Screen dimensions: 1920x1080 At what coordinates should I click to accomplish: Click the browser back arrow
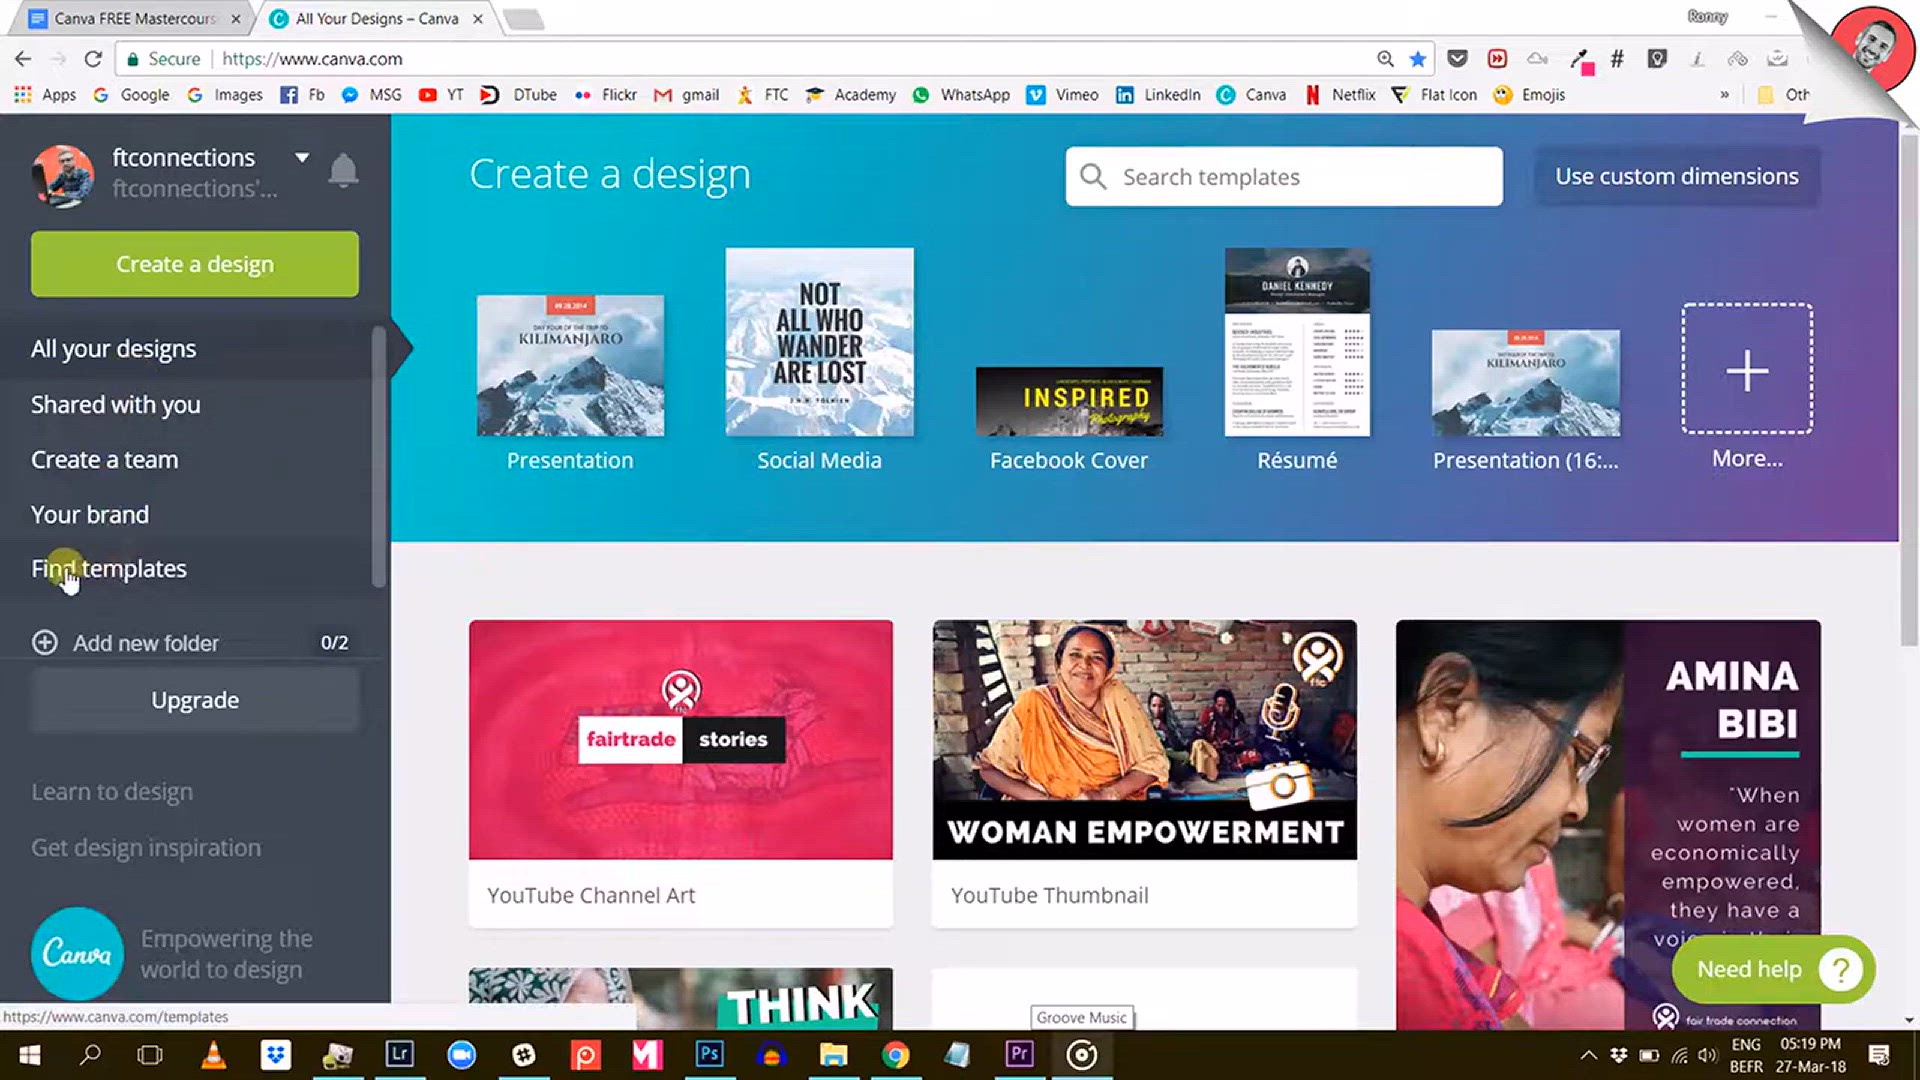tap(23, 59)
